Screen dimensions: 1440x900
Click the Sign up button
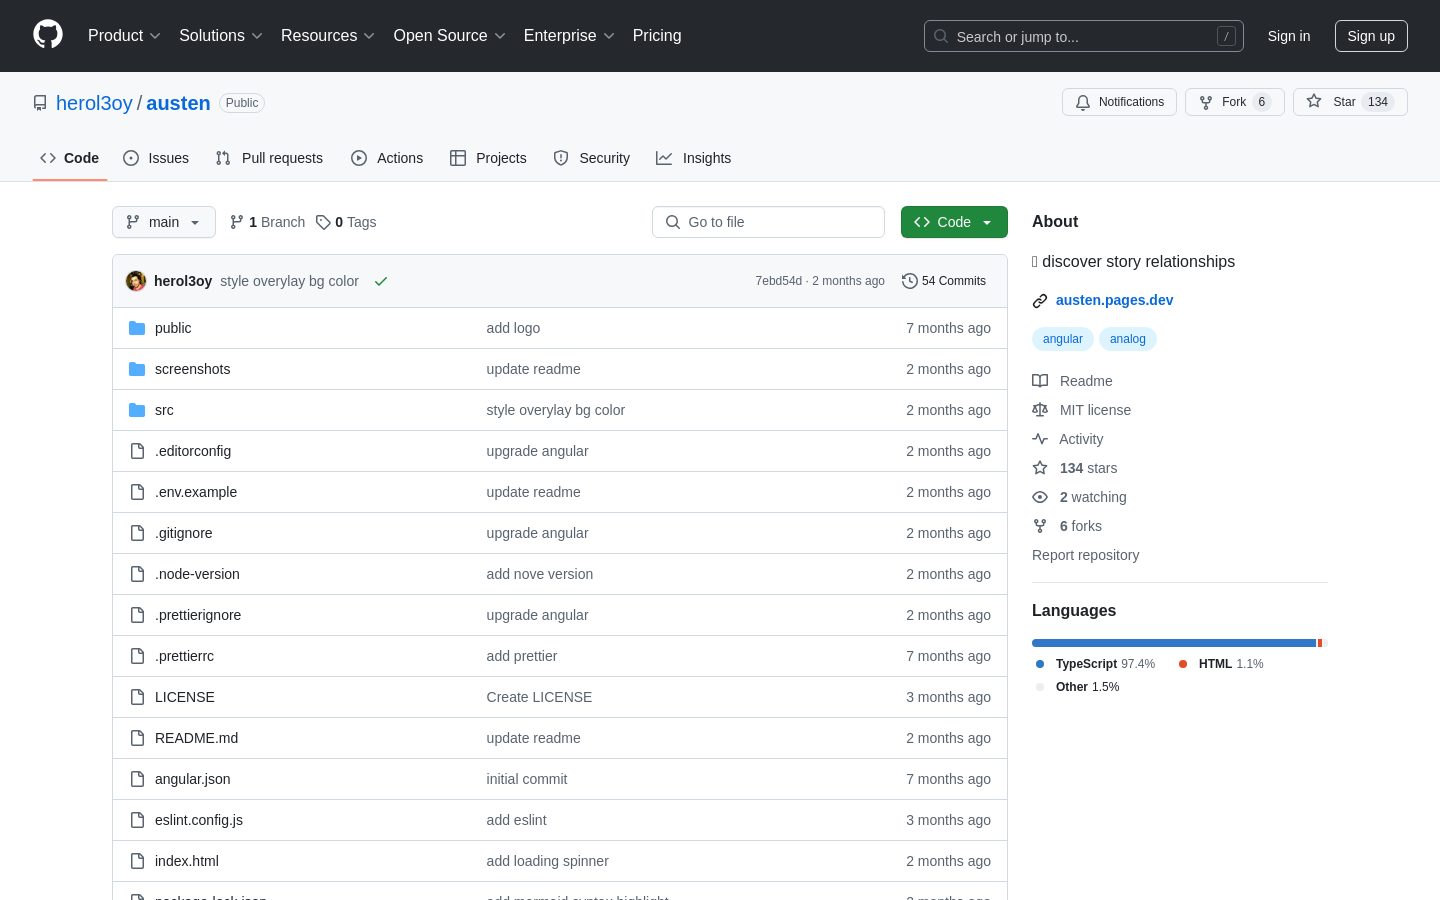tap(1371, 36)
